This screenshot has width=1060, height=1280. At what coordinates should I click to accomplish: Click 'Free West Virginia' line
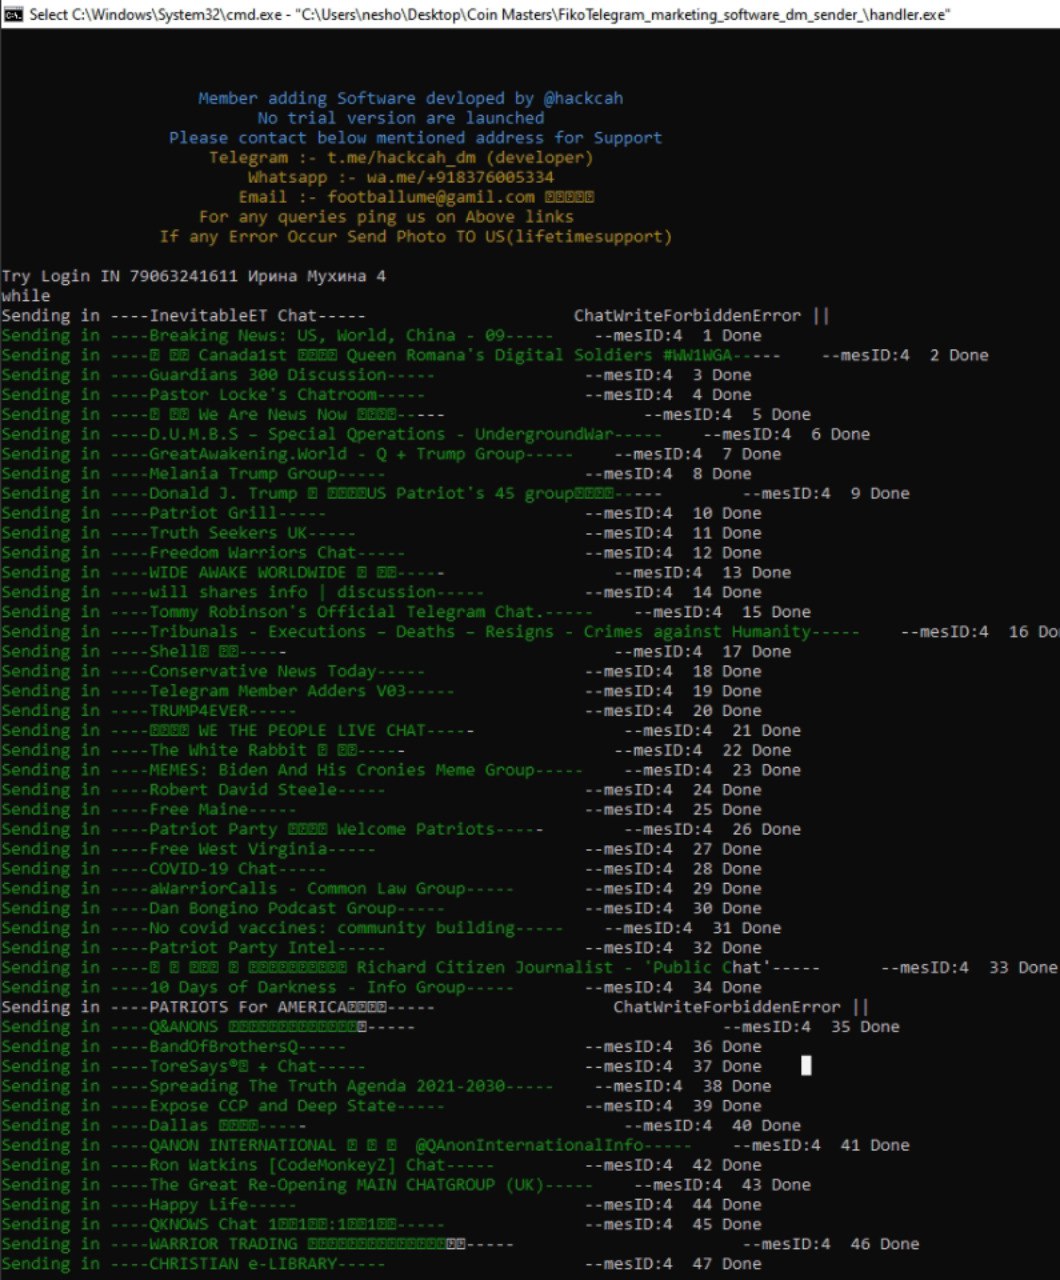pos(381,849)
